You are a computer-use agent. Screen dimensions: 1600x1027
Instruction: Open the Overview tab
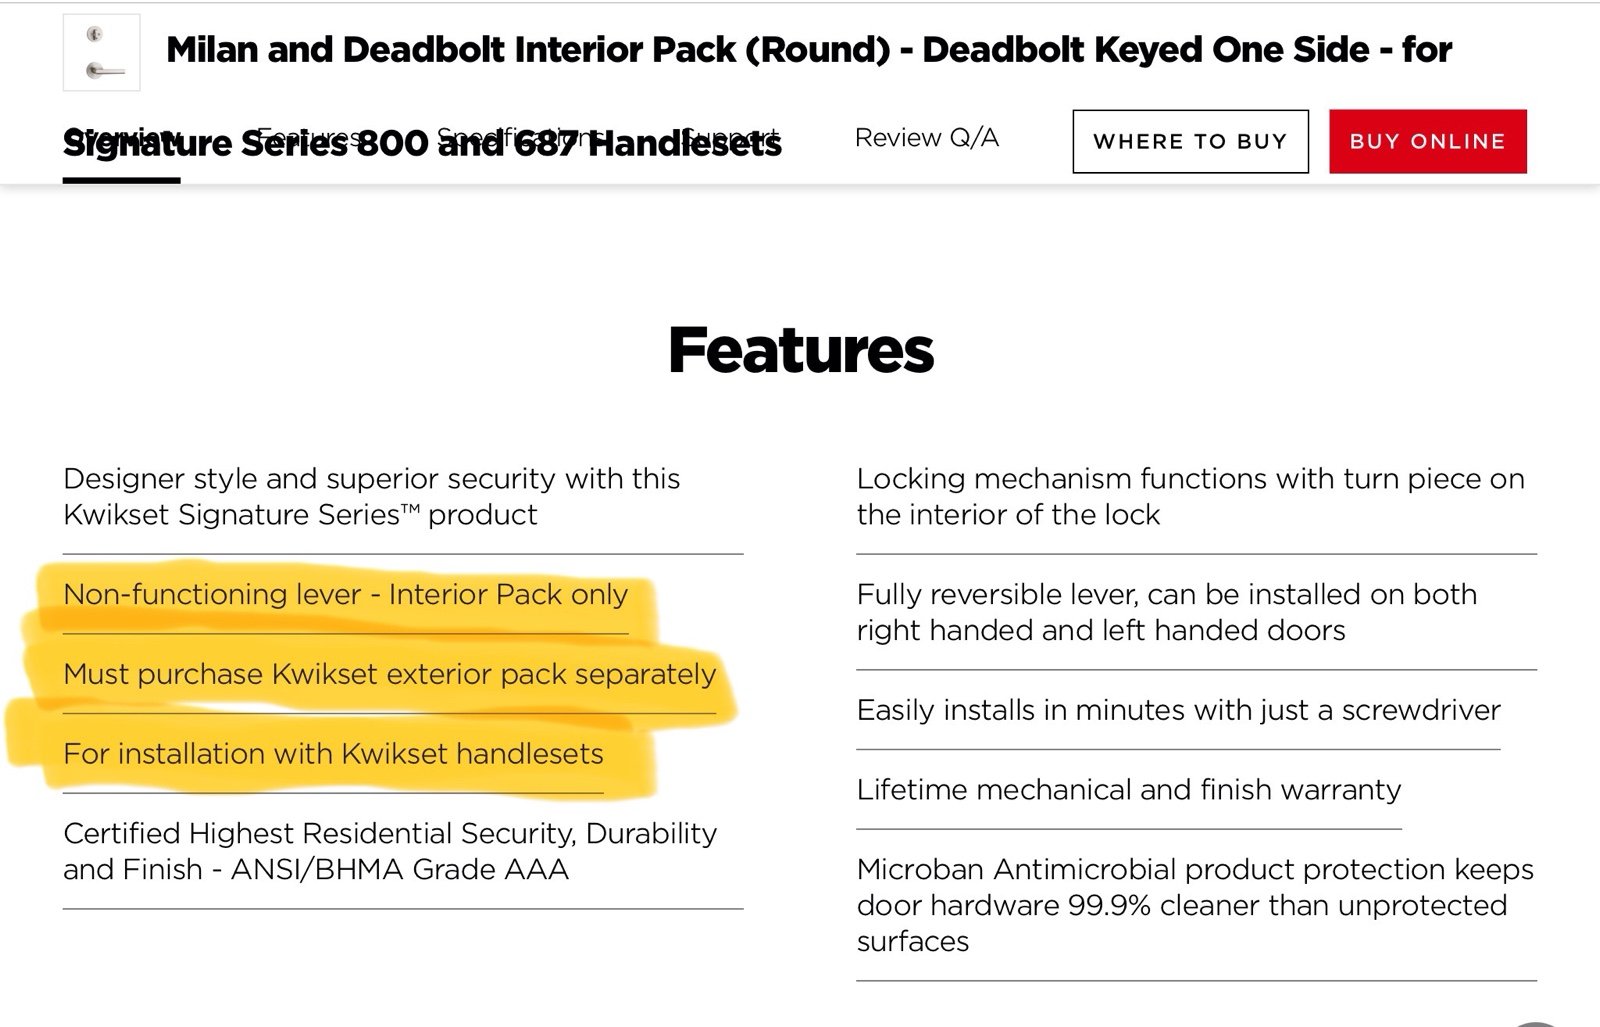(121, 137)
